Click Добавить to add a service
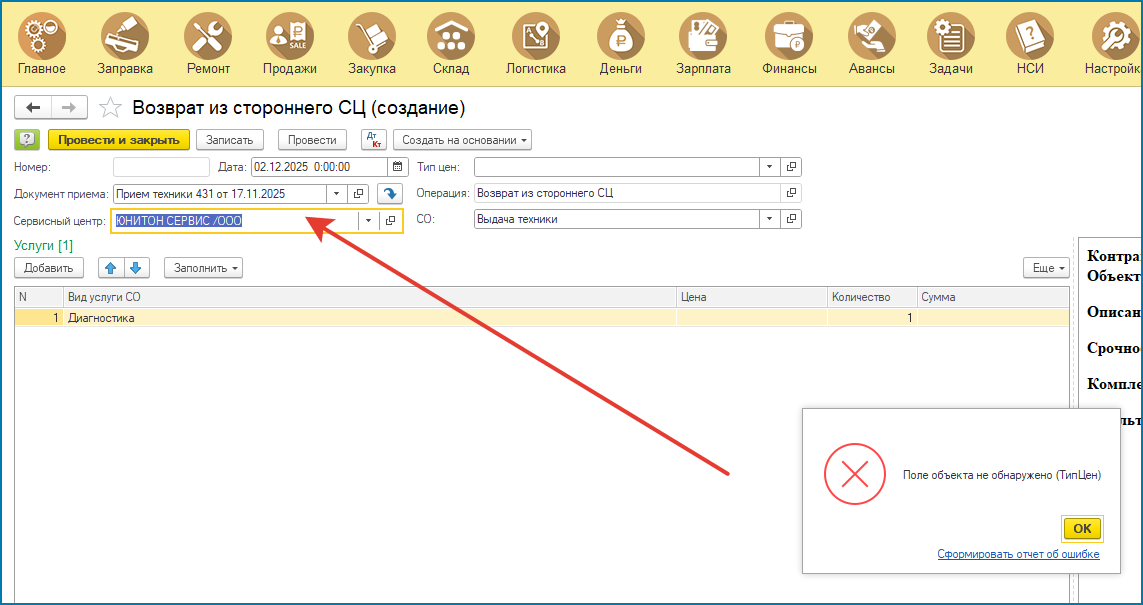1143x605 pixels. coord(49,268)
